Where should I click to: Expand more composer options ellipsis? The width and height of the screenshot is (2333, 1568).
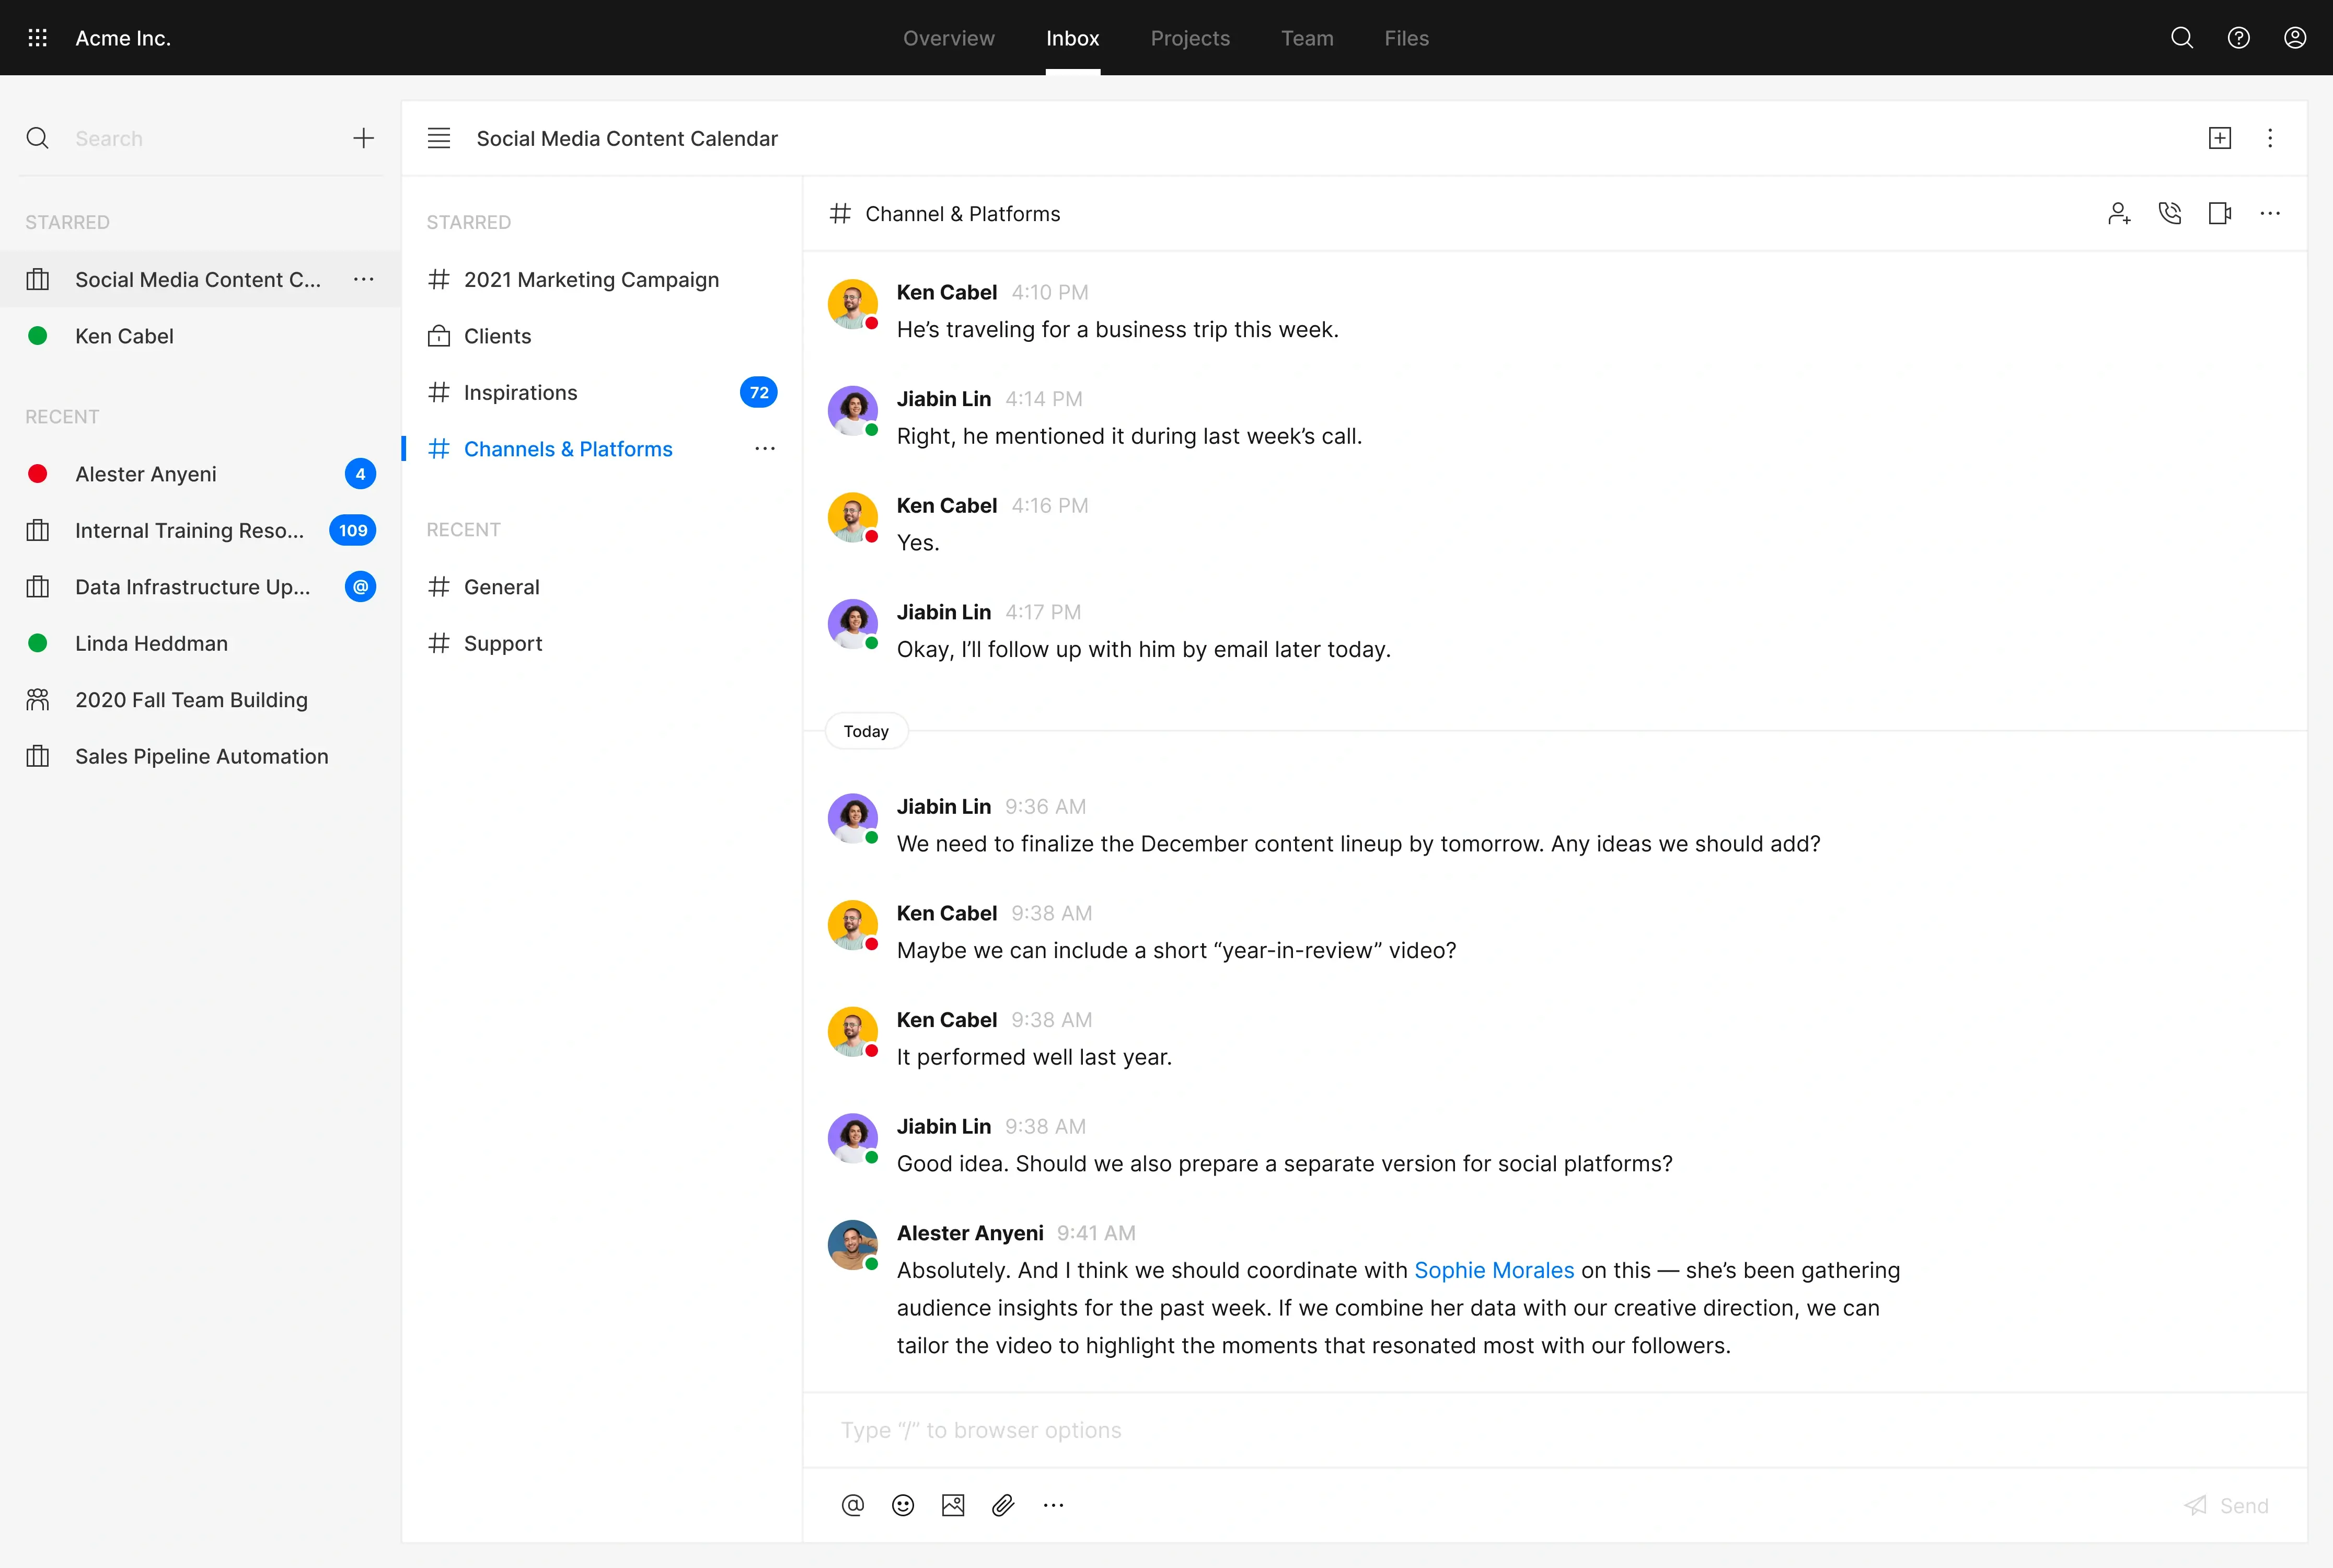pyautogui.click(x=1053, y=1505)
